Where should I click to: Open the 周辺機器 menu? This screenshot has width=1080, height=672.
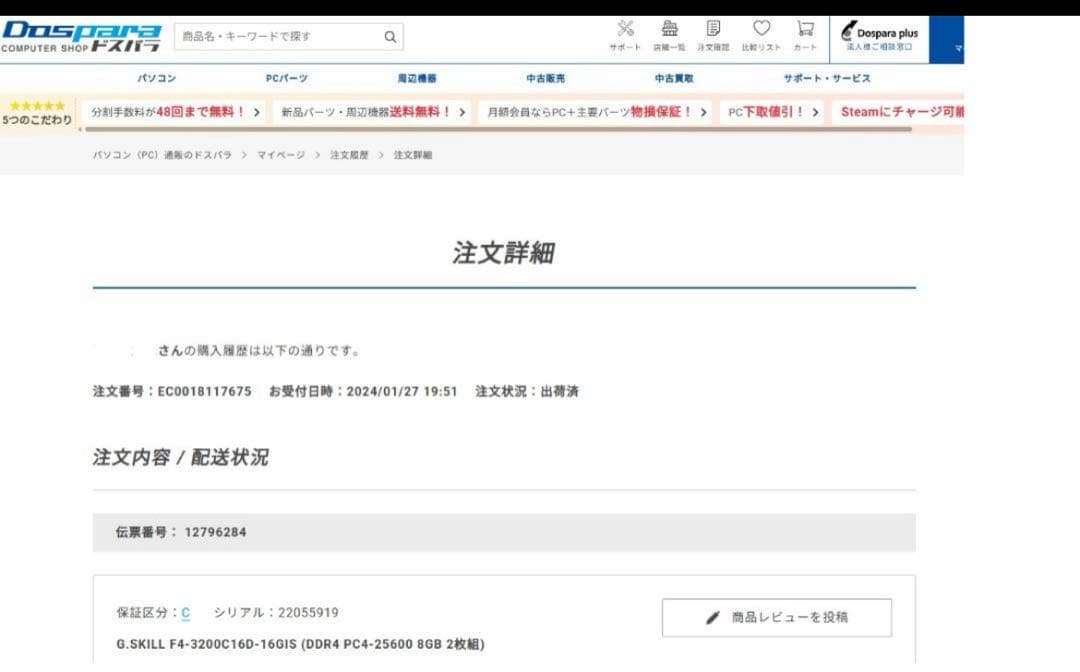point(417,78)
